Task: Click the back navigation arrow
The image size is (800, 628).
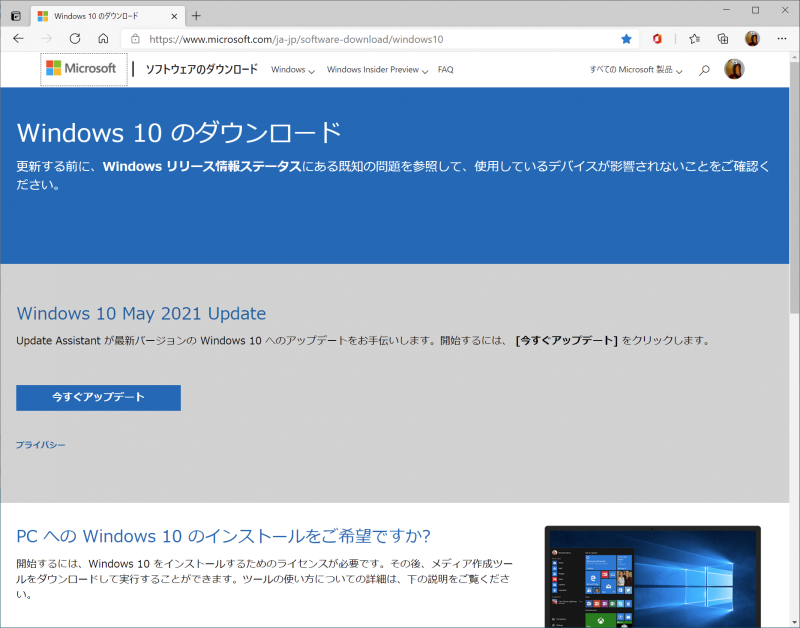Action: [19, 38]
